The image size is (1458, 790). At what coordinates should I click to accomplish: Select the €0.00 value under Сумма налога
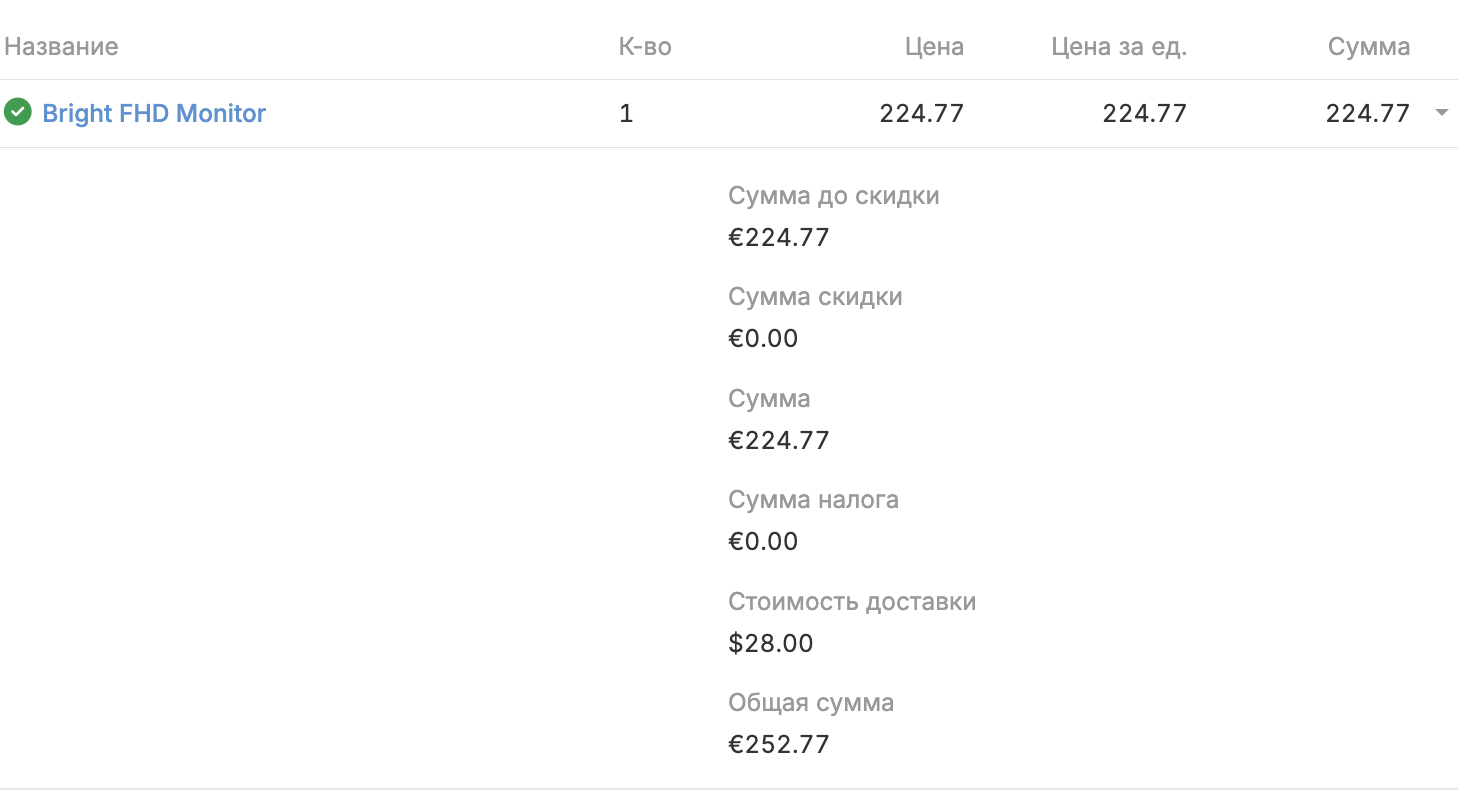coord(763,541)
